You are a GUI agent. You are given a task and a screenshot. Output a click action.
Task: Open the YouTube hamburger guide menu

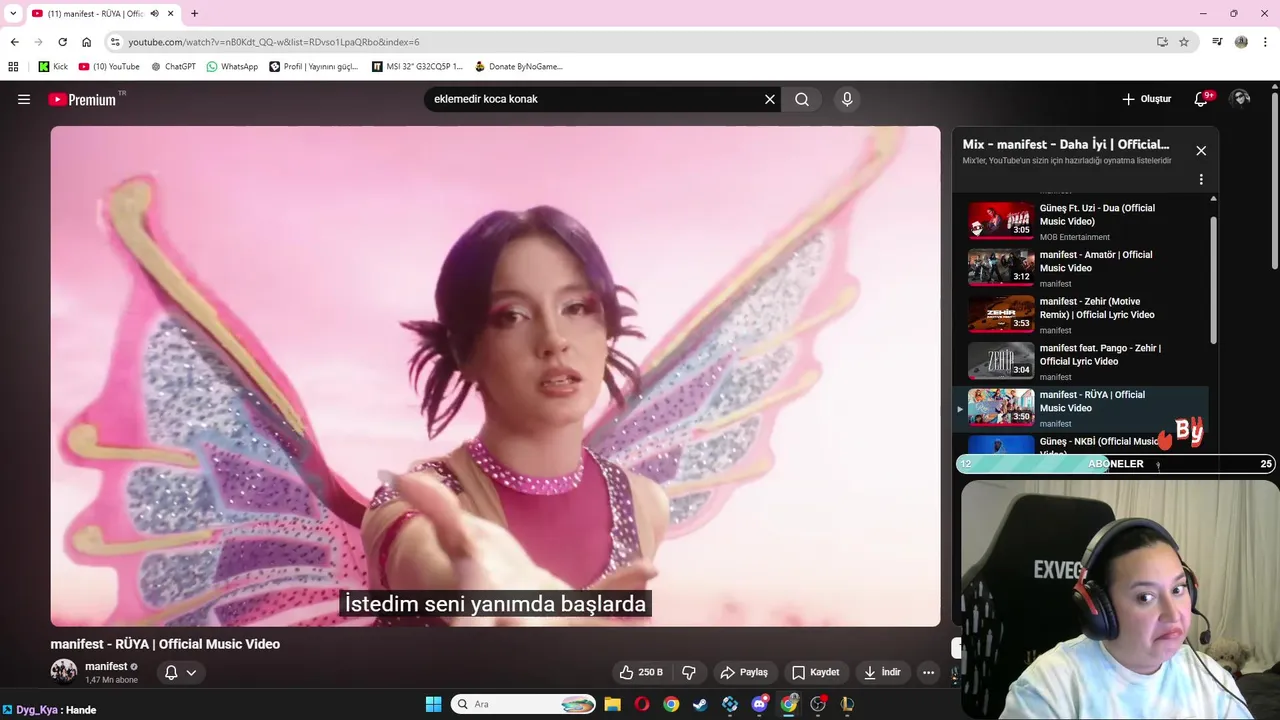tap(24, 99)
